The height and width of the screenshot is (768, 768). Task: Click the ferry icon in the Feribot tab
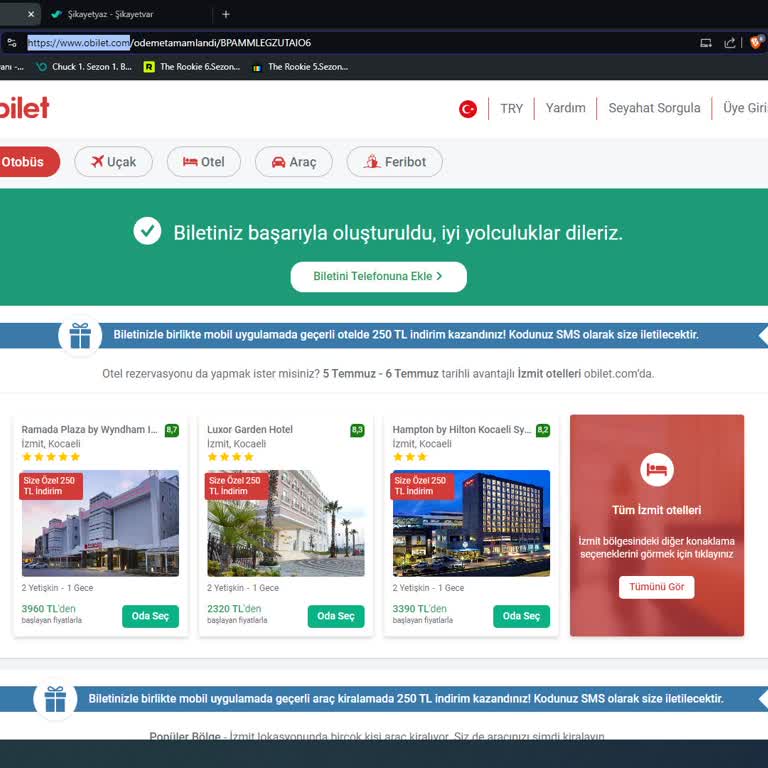click(x=372, y=161)
